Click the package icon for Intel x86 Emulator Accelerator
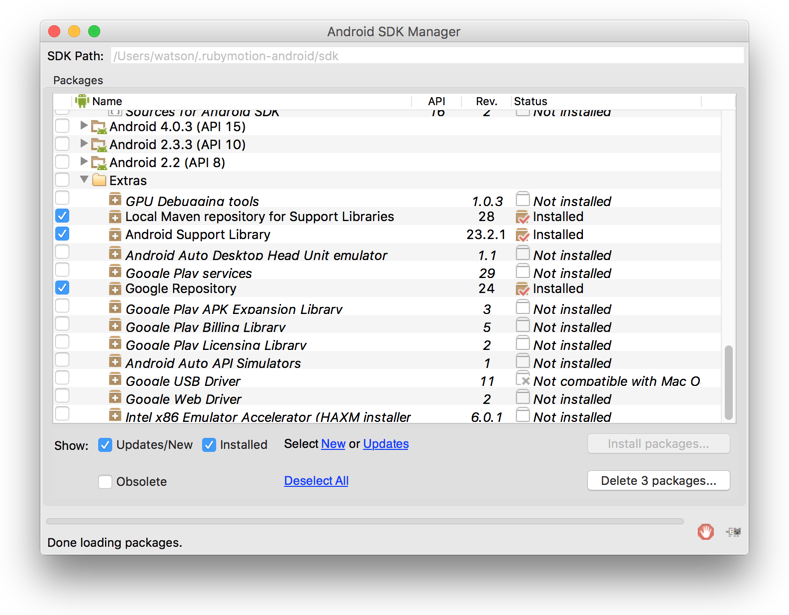 click(115, 415)
